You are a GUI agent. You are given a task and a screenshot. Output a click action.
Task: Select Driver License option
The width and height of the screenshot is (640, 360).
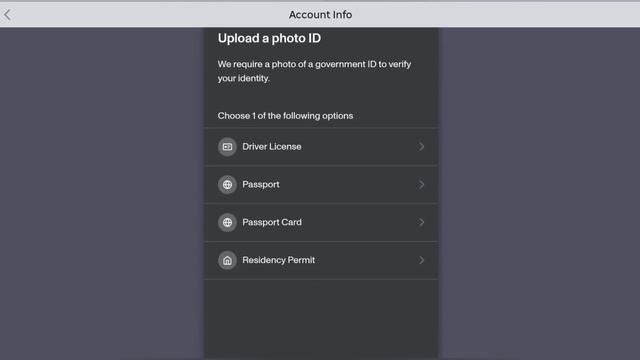pos(321,147)
